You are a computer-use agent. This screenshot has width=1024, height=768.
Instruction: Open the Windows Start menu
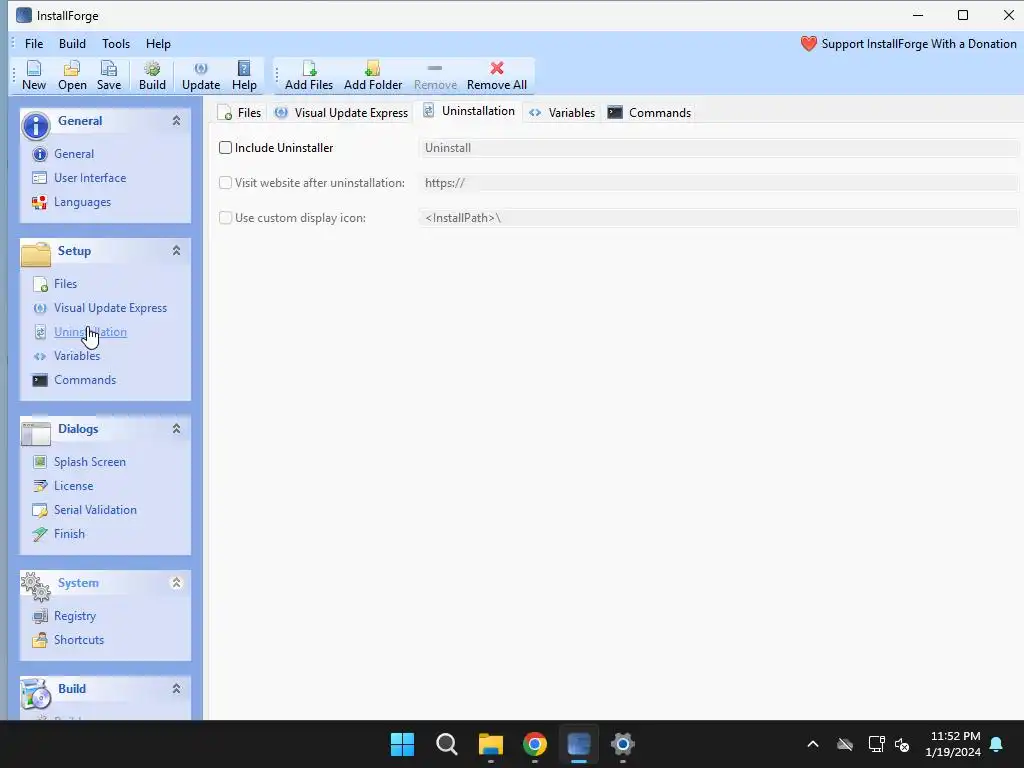click(402, 744)
